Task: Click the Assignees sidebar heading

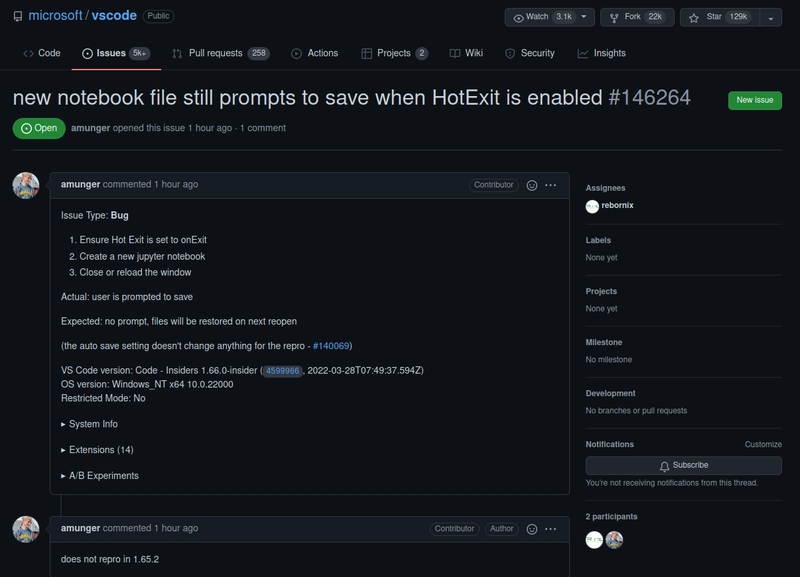Action: (605, 188)
